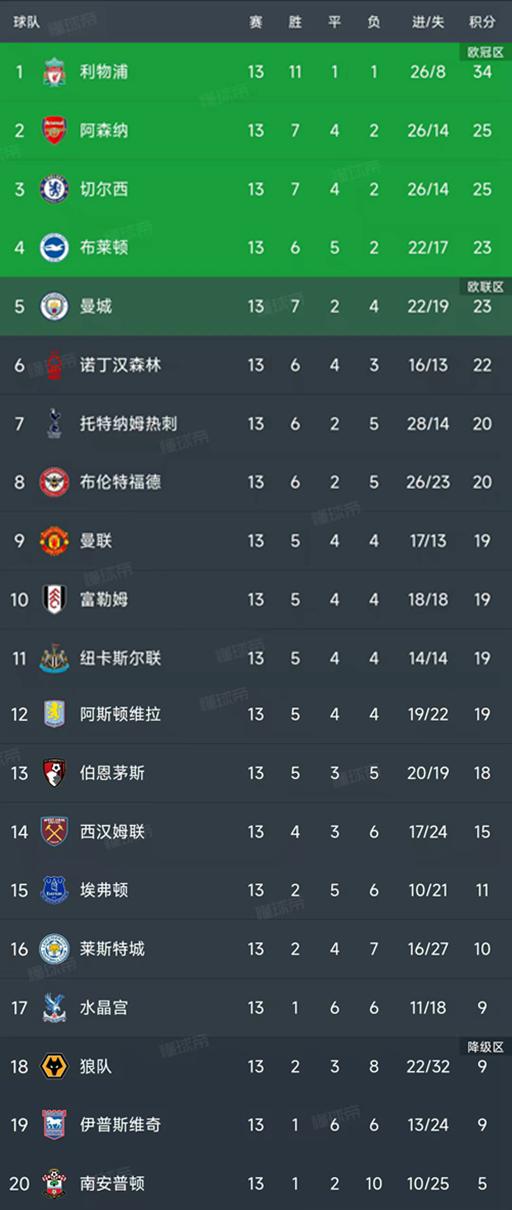Select the Manchester United crest

(x=54, y=540)
